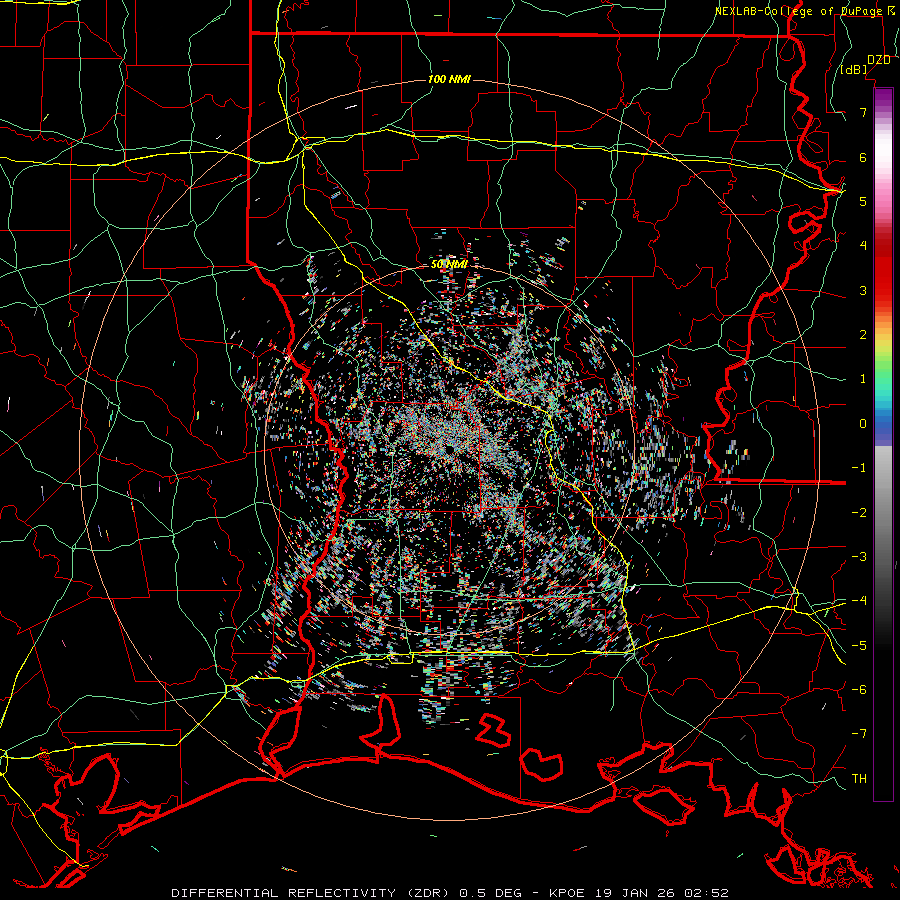Click the TH label on the color scale
Viewport: 900px width, 900px height.
859,779
